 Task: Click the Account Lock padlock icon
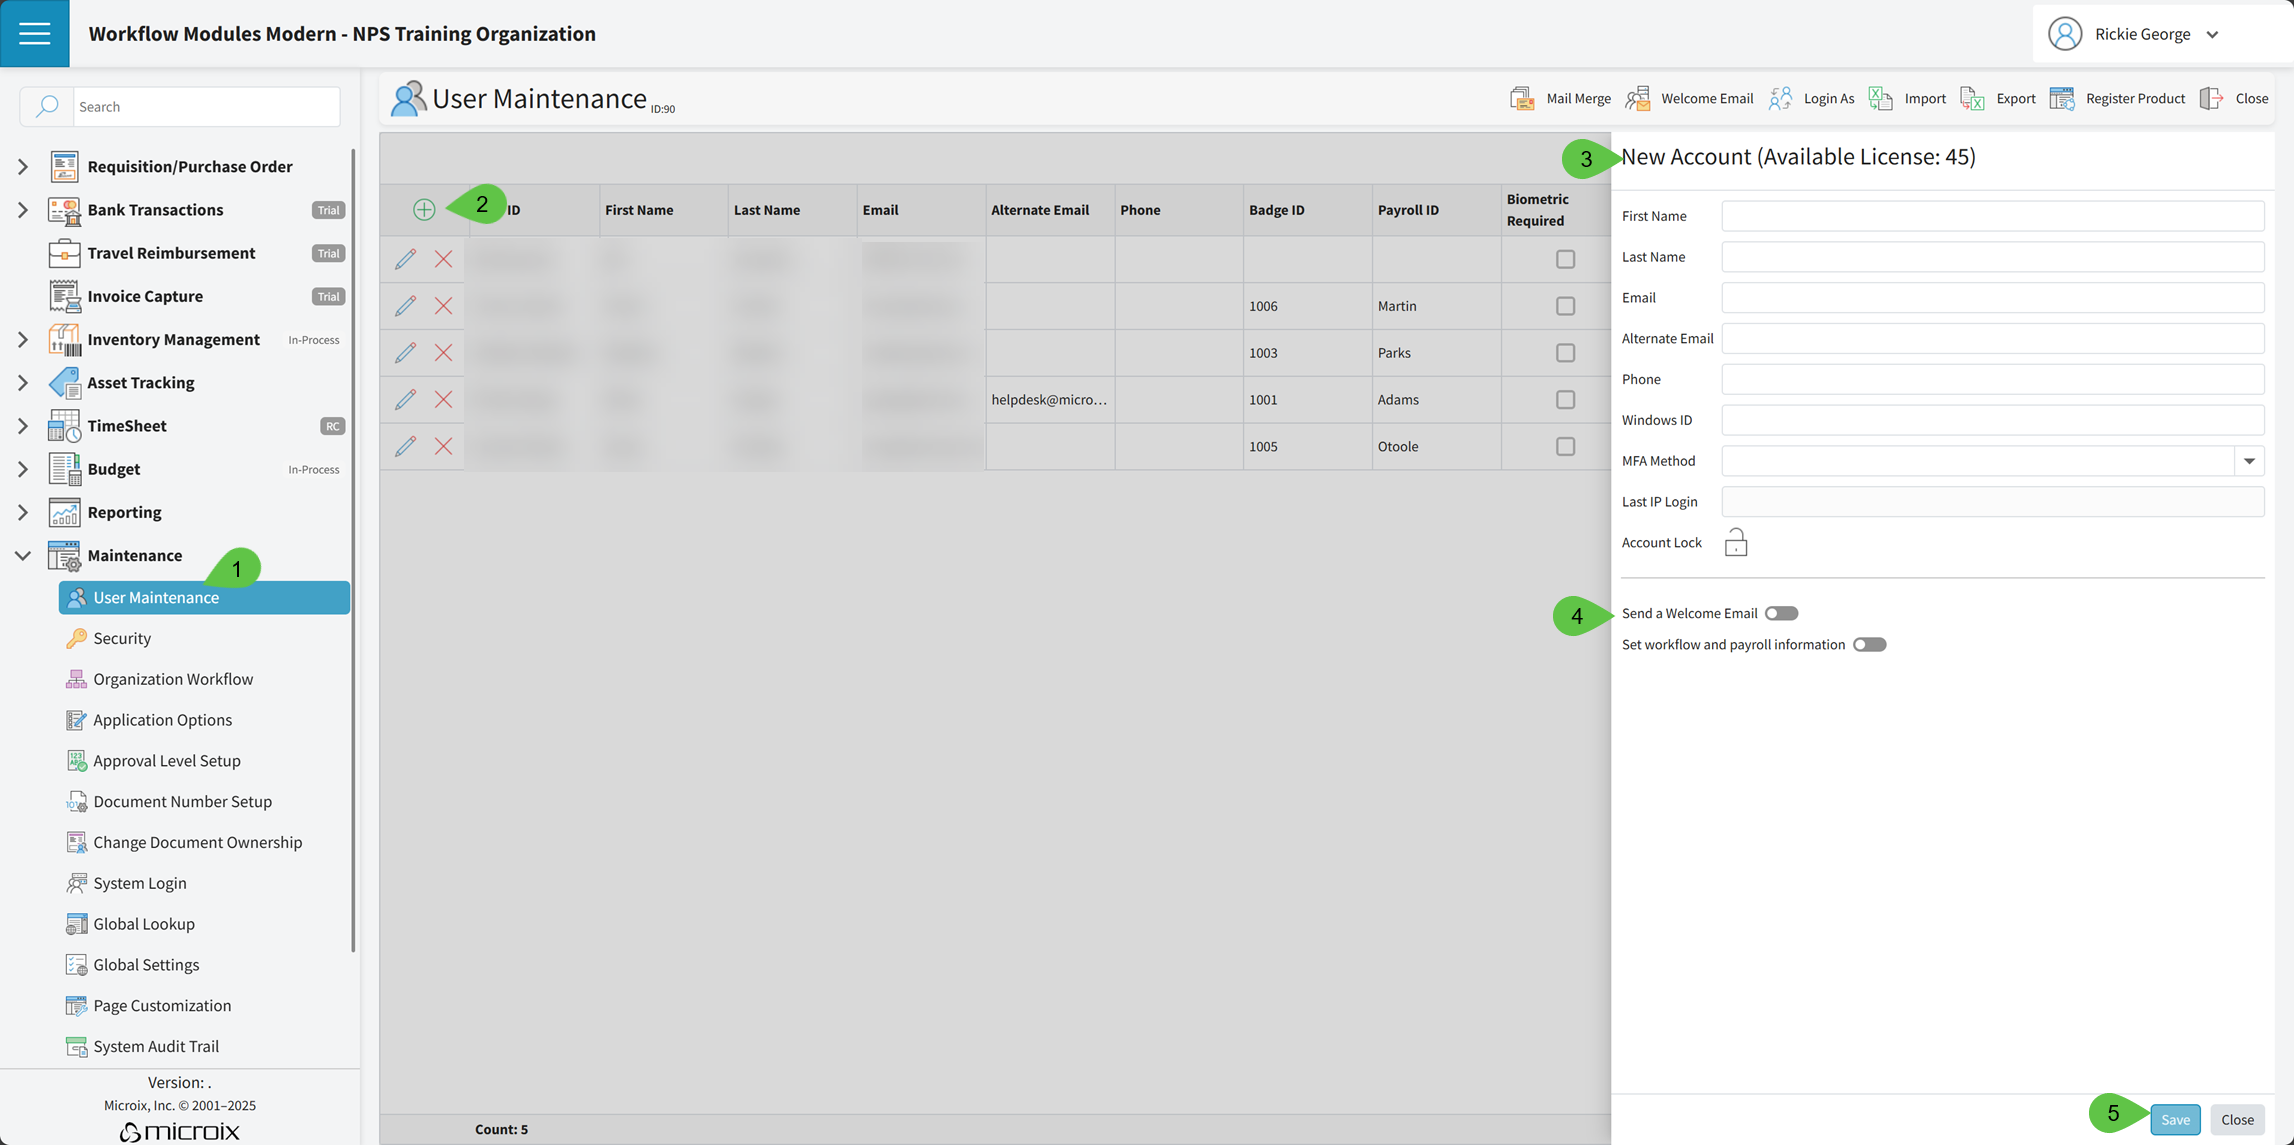coord(1736,542)
